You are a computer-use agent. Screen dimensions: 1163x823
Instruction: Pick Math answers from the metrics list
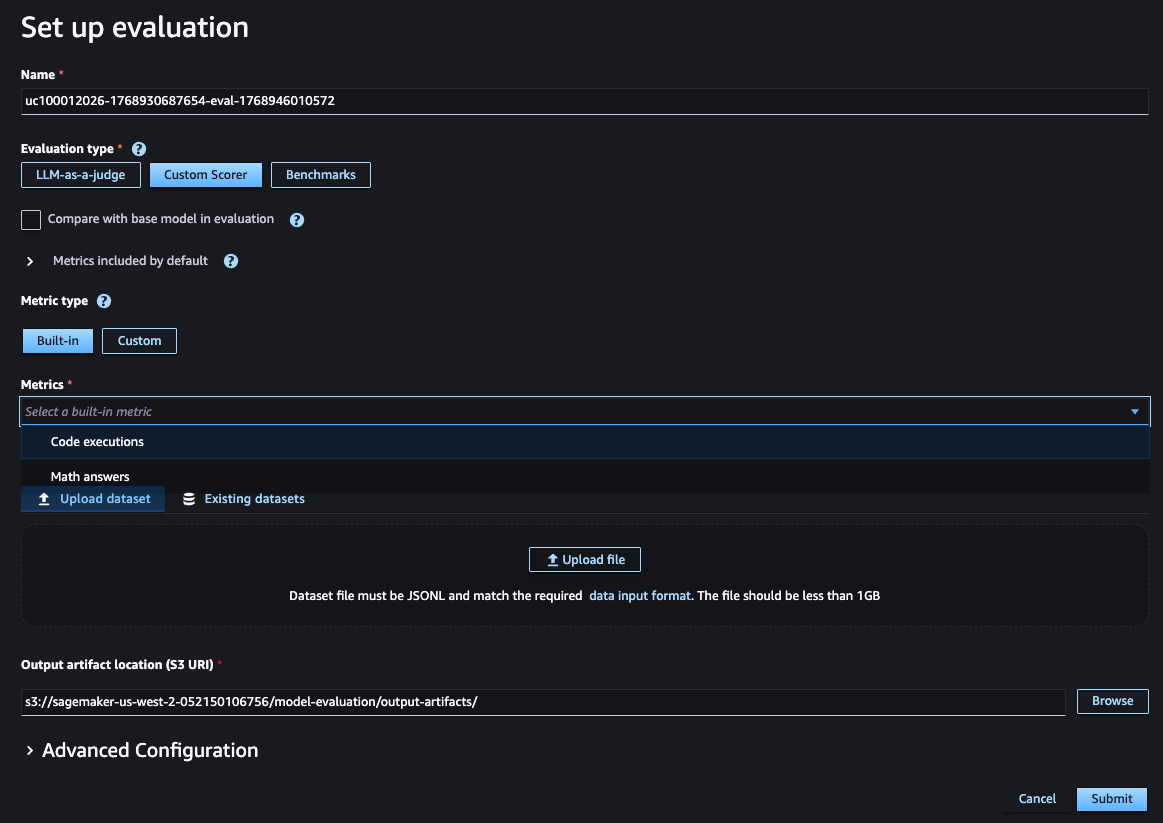(585, 476)
